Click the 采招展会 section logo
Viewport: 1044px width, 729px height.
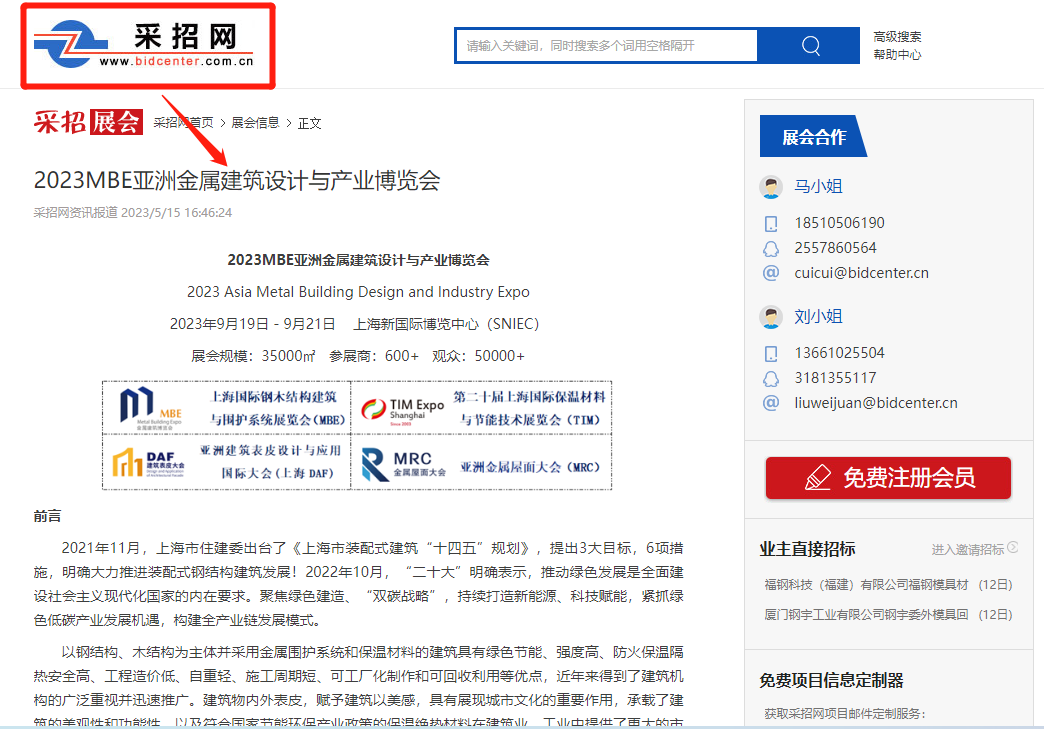[88, 122]
